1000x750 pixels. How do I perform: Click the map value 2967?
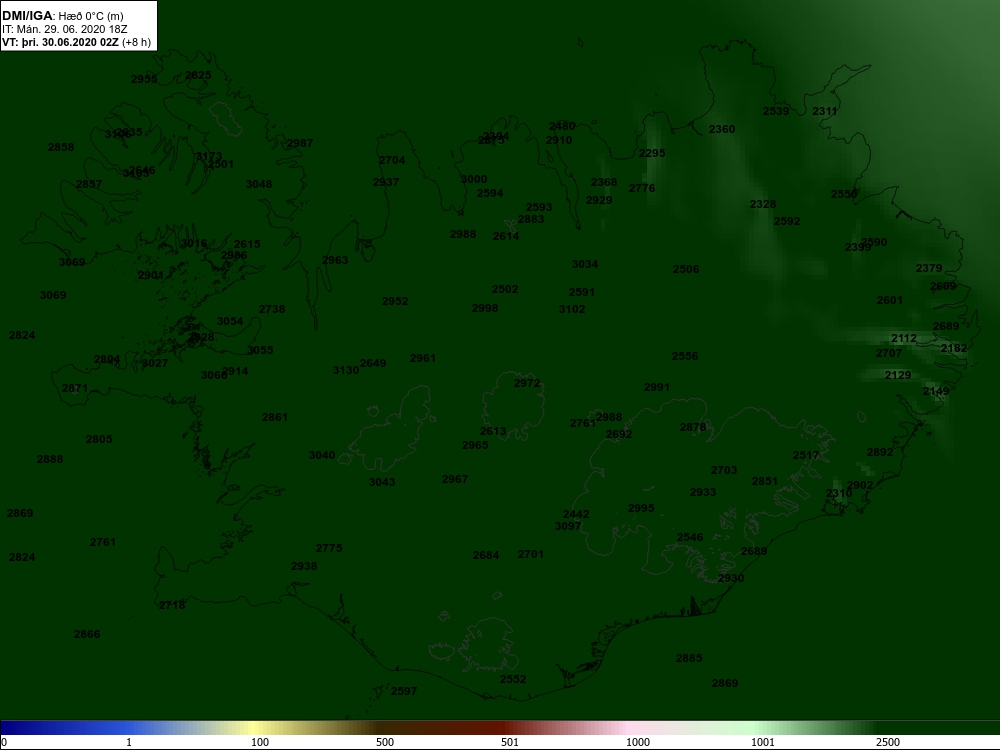(x=455, y=480)
